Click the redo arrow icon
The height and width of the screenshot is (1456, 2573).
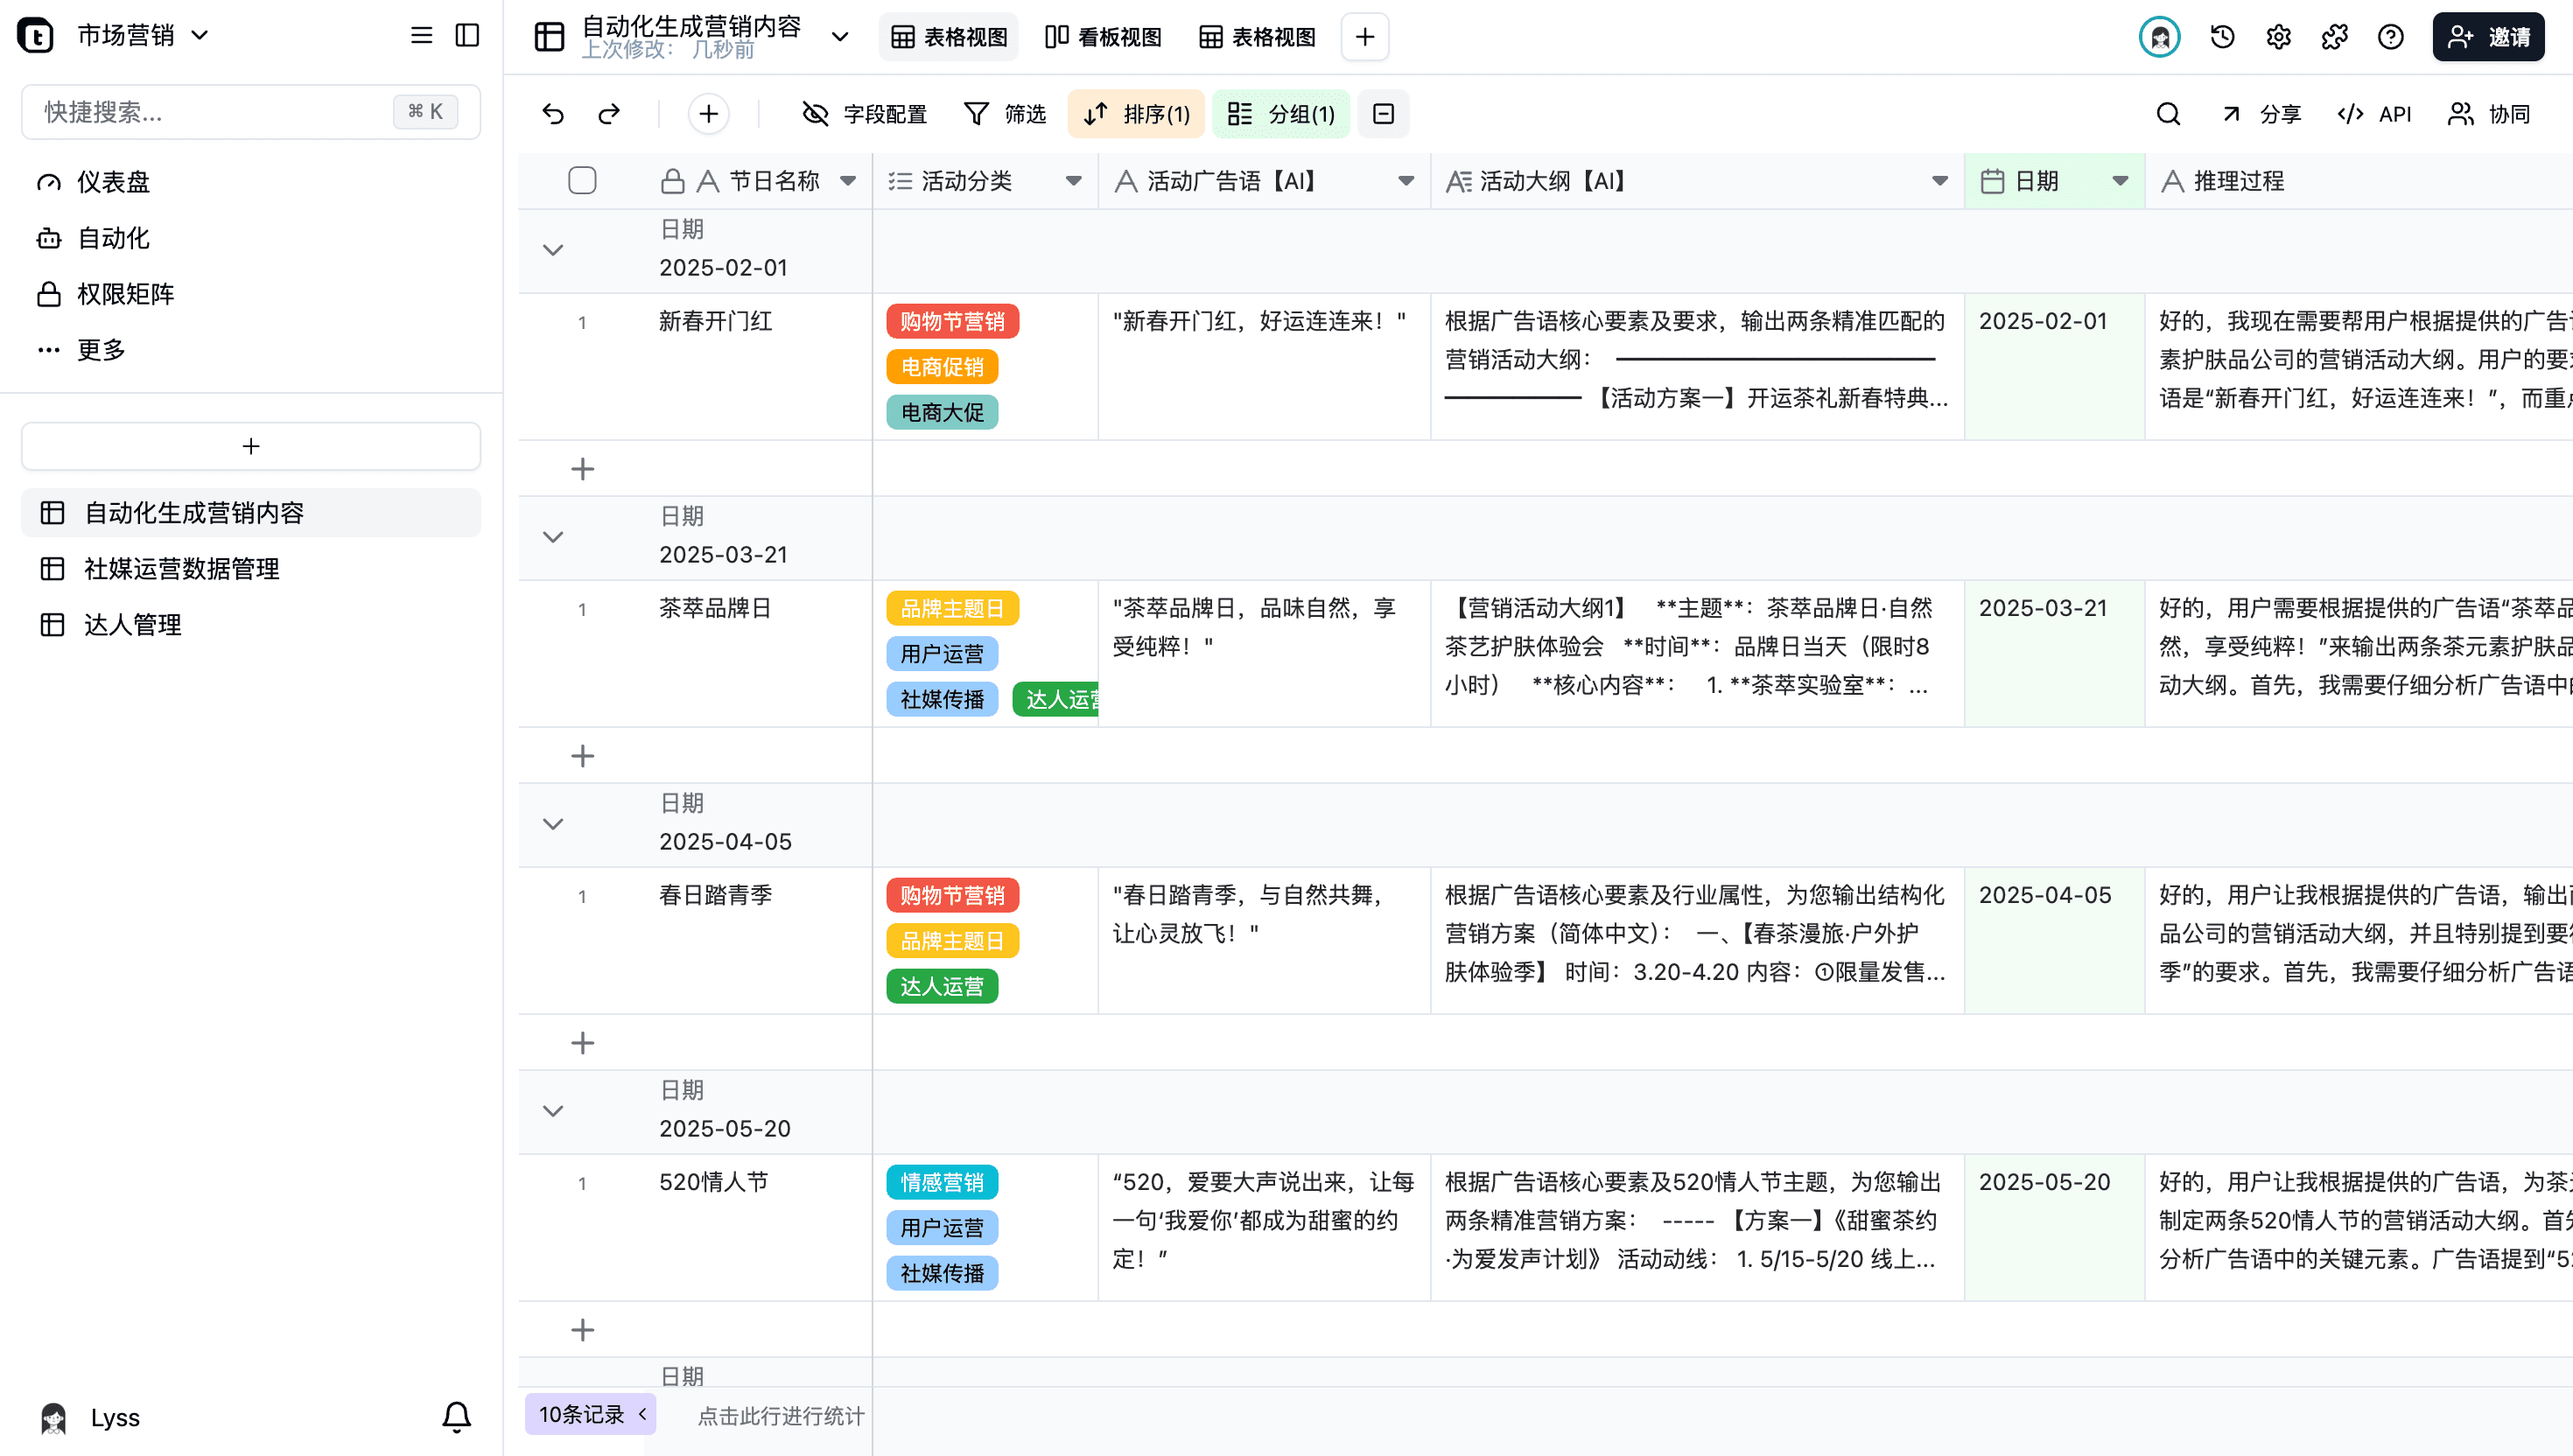coord(609,114)
